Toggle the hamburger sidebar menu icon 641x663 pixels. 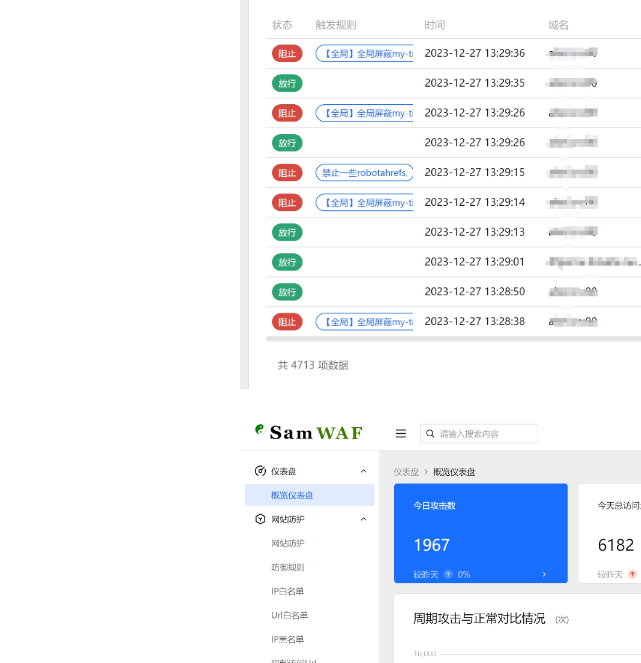401,434
